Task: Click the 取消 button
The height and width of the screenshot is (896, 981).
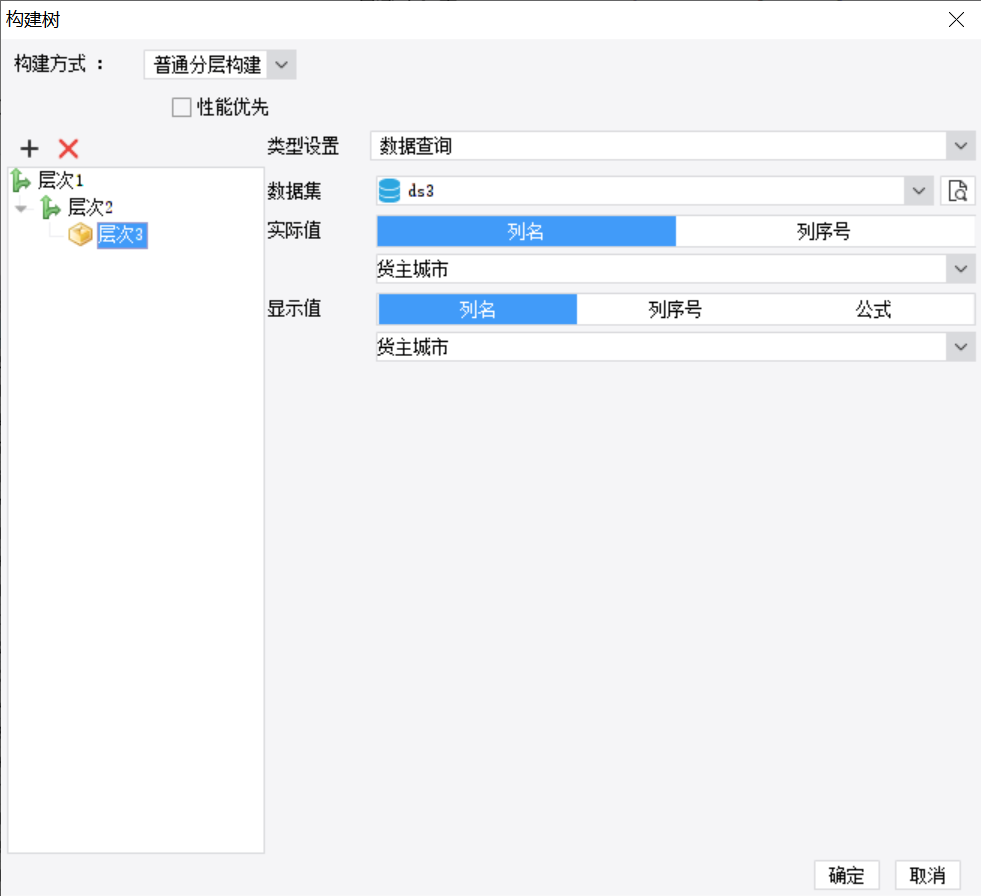Action: click(927, 875)
